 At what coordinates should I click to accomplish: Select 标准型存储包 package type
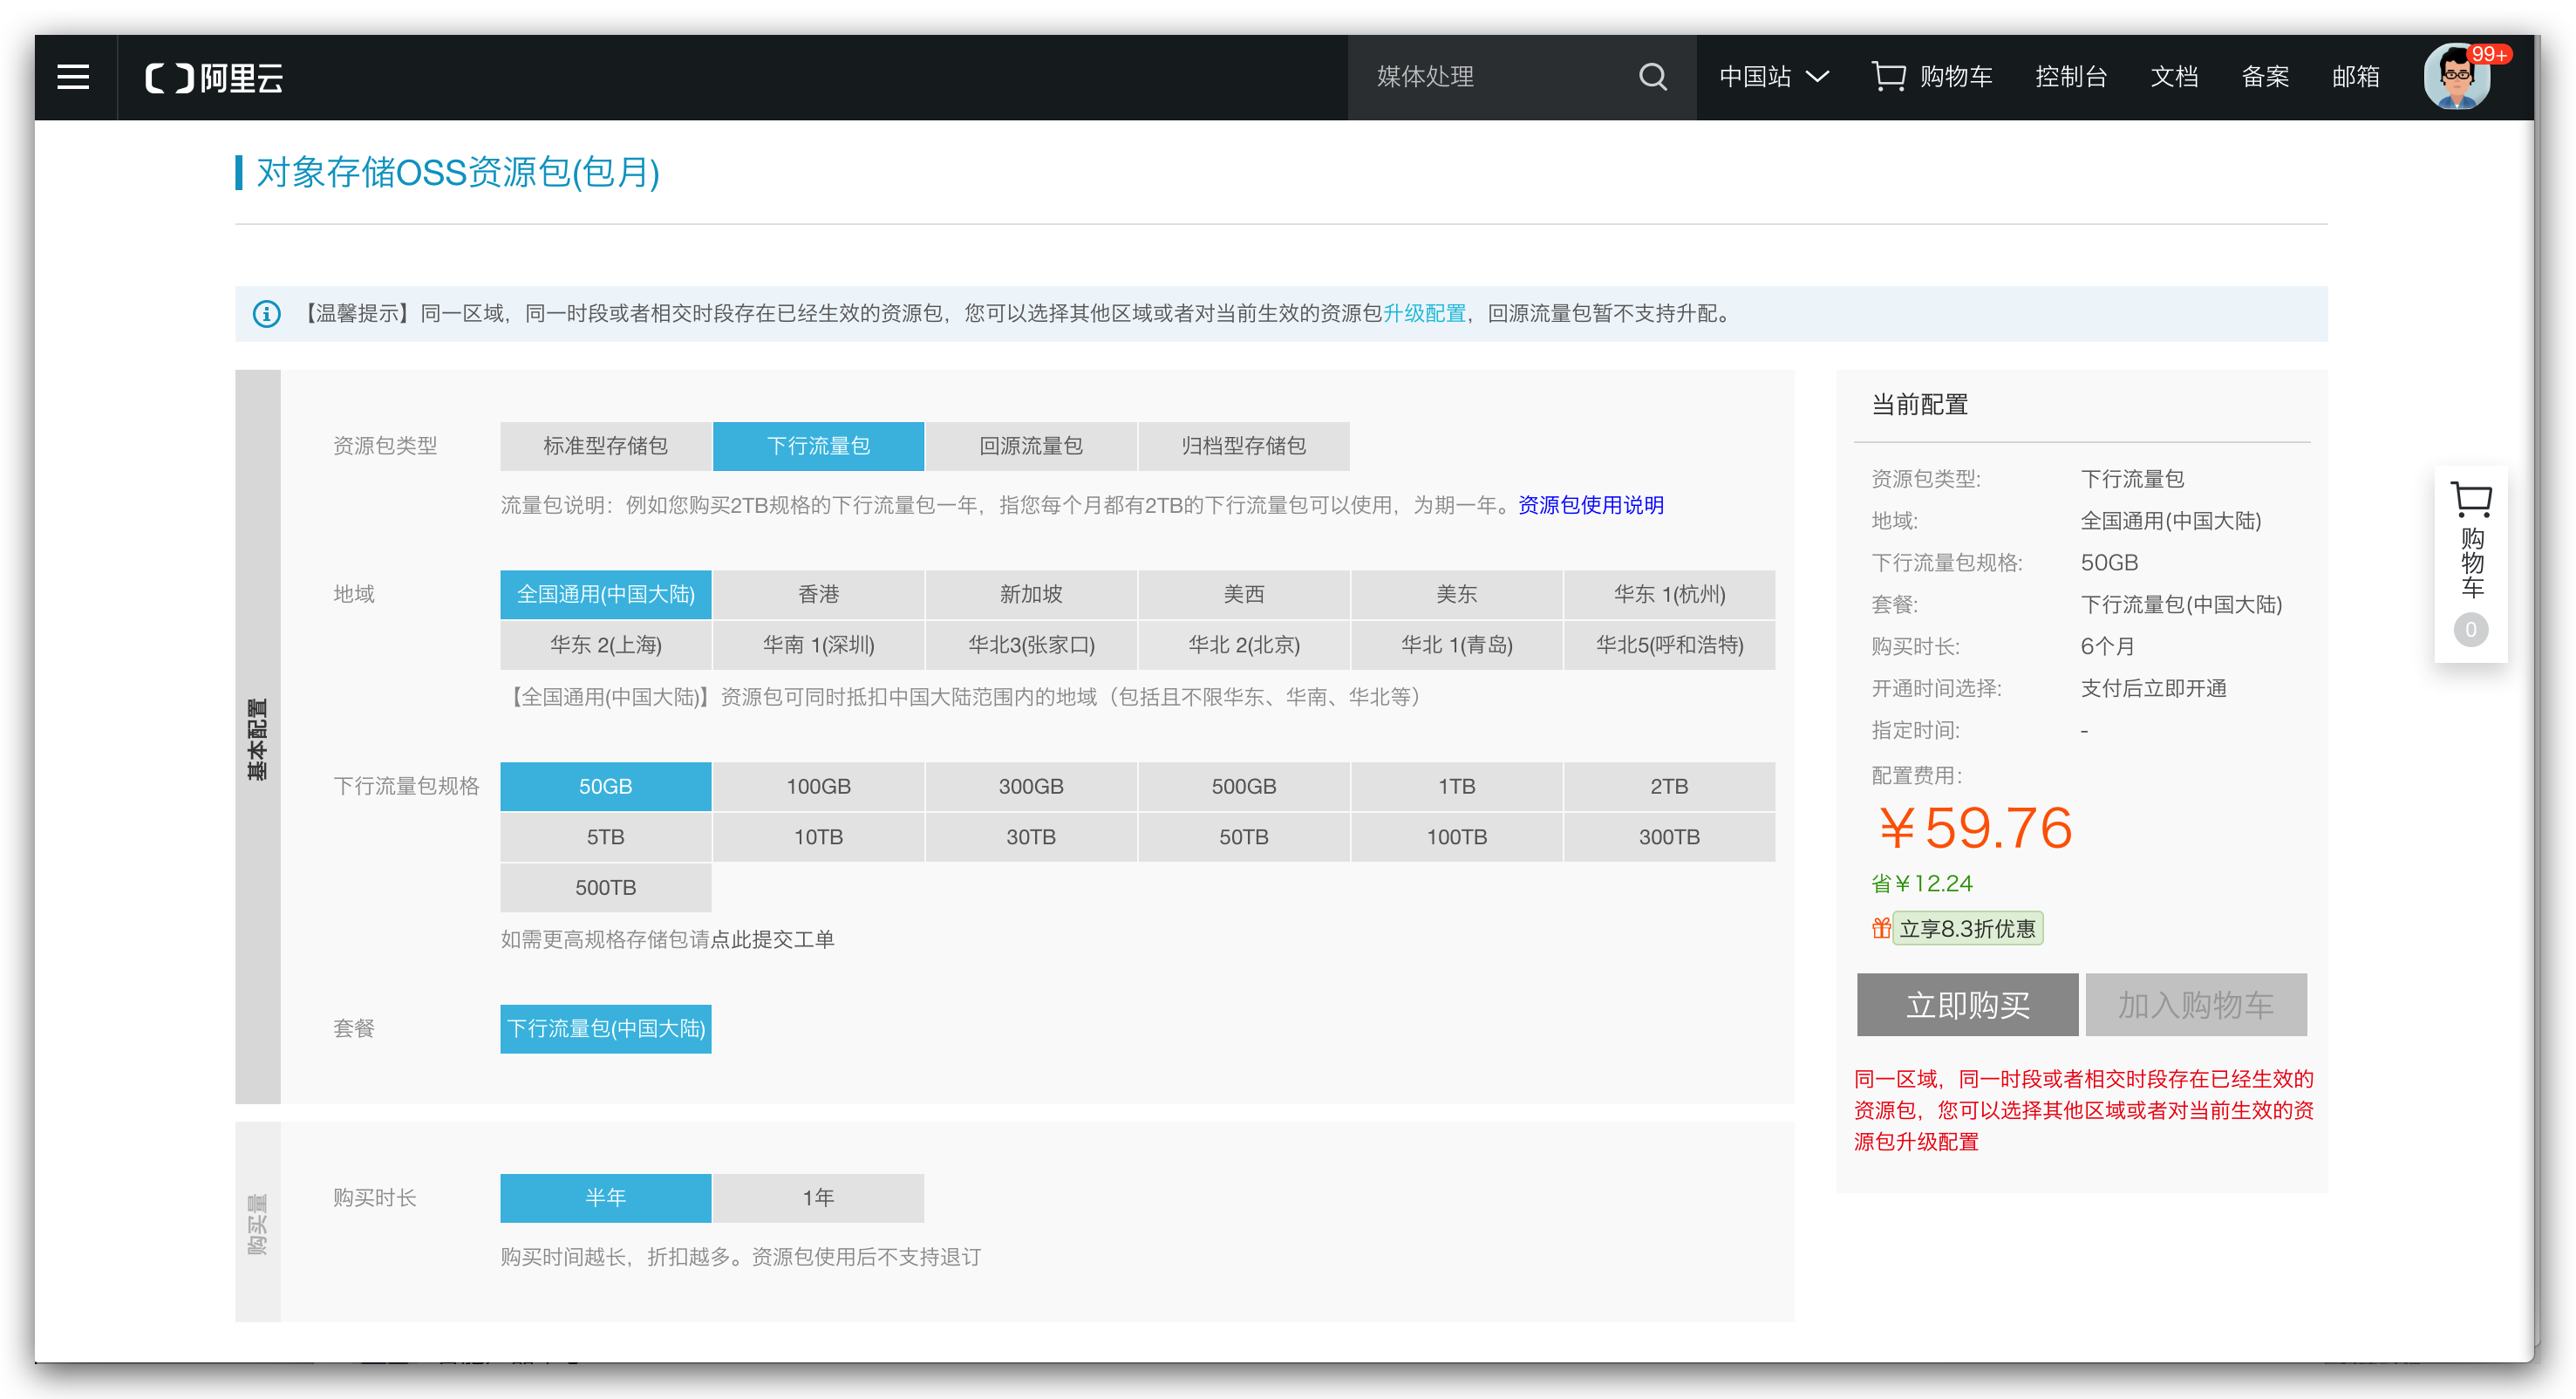[605, 446]
